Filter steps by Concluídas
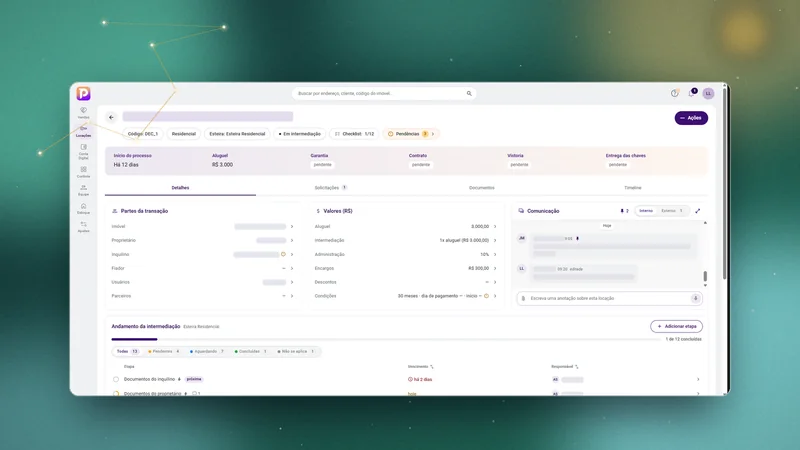The image size is (800, 450). pos(251,352)
